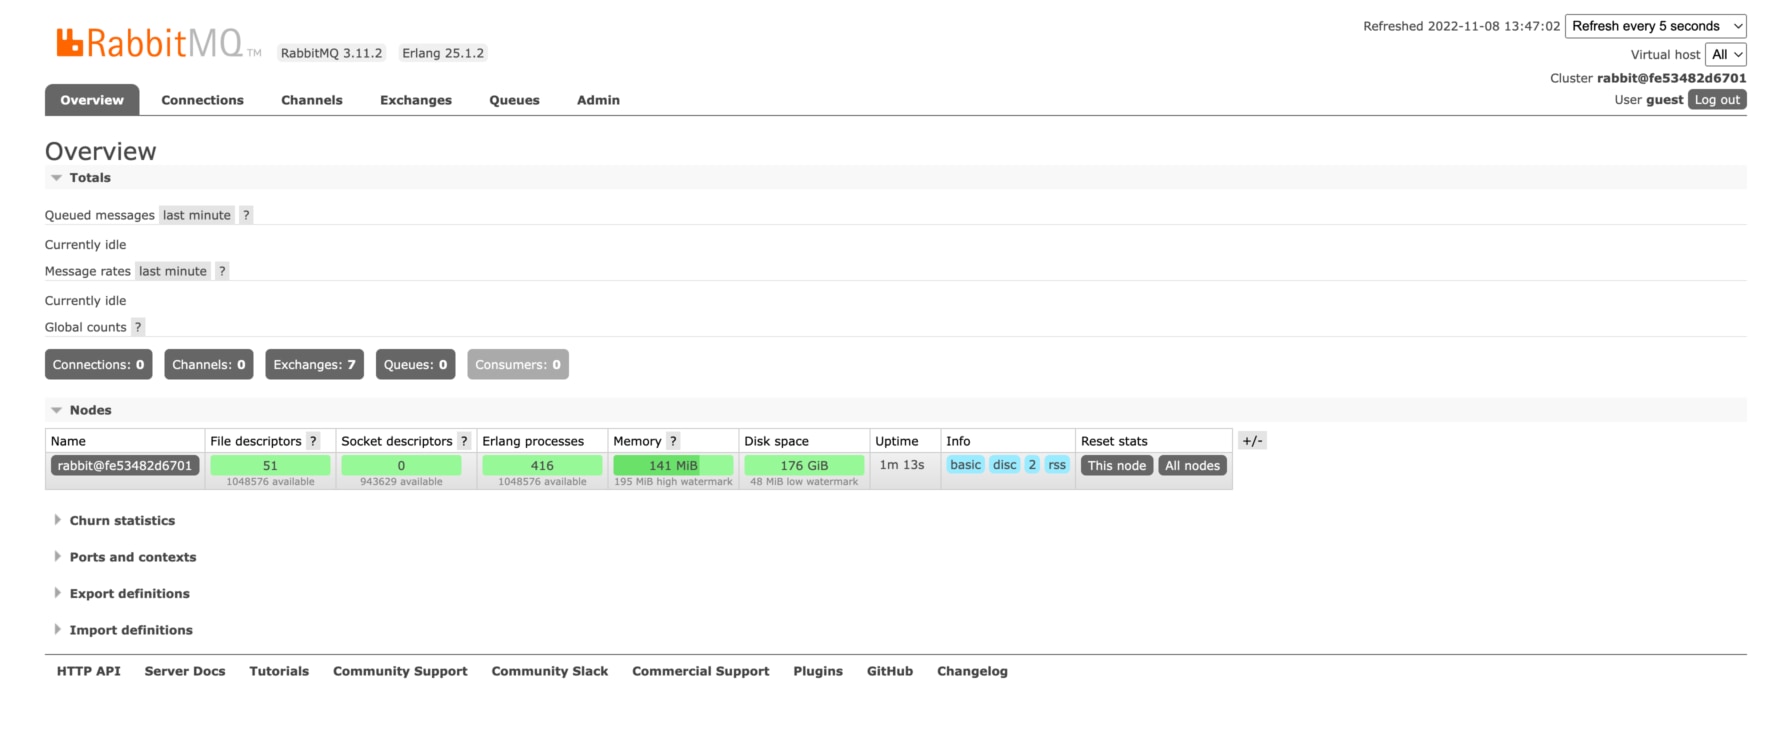Toggle node table columns with +/-
Screen dimensions: 1792x756
pyautogui.click(x=1252, y=441)
